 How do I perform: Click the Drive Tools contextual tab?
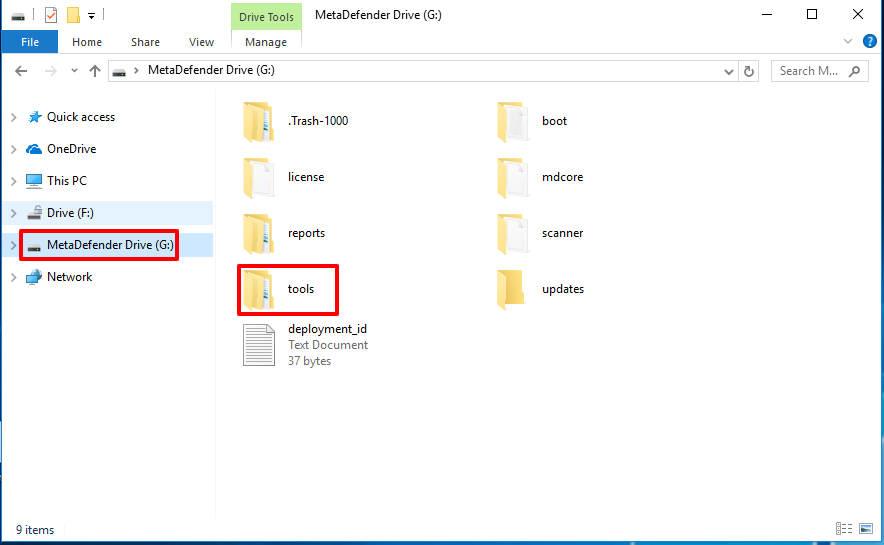266,17
